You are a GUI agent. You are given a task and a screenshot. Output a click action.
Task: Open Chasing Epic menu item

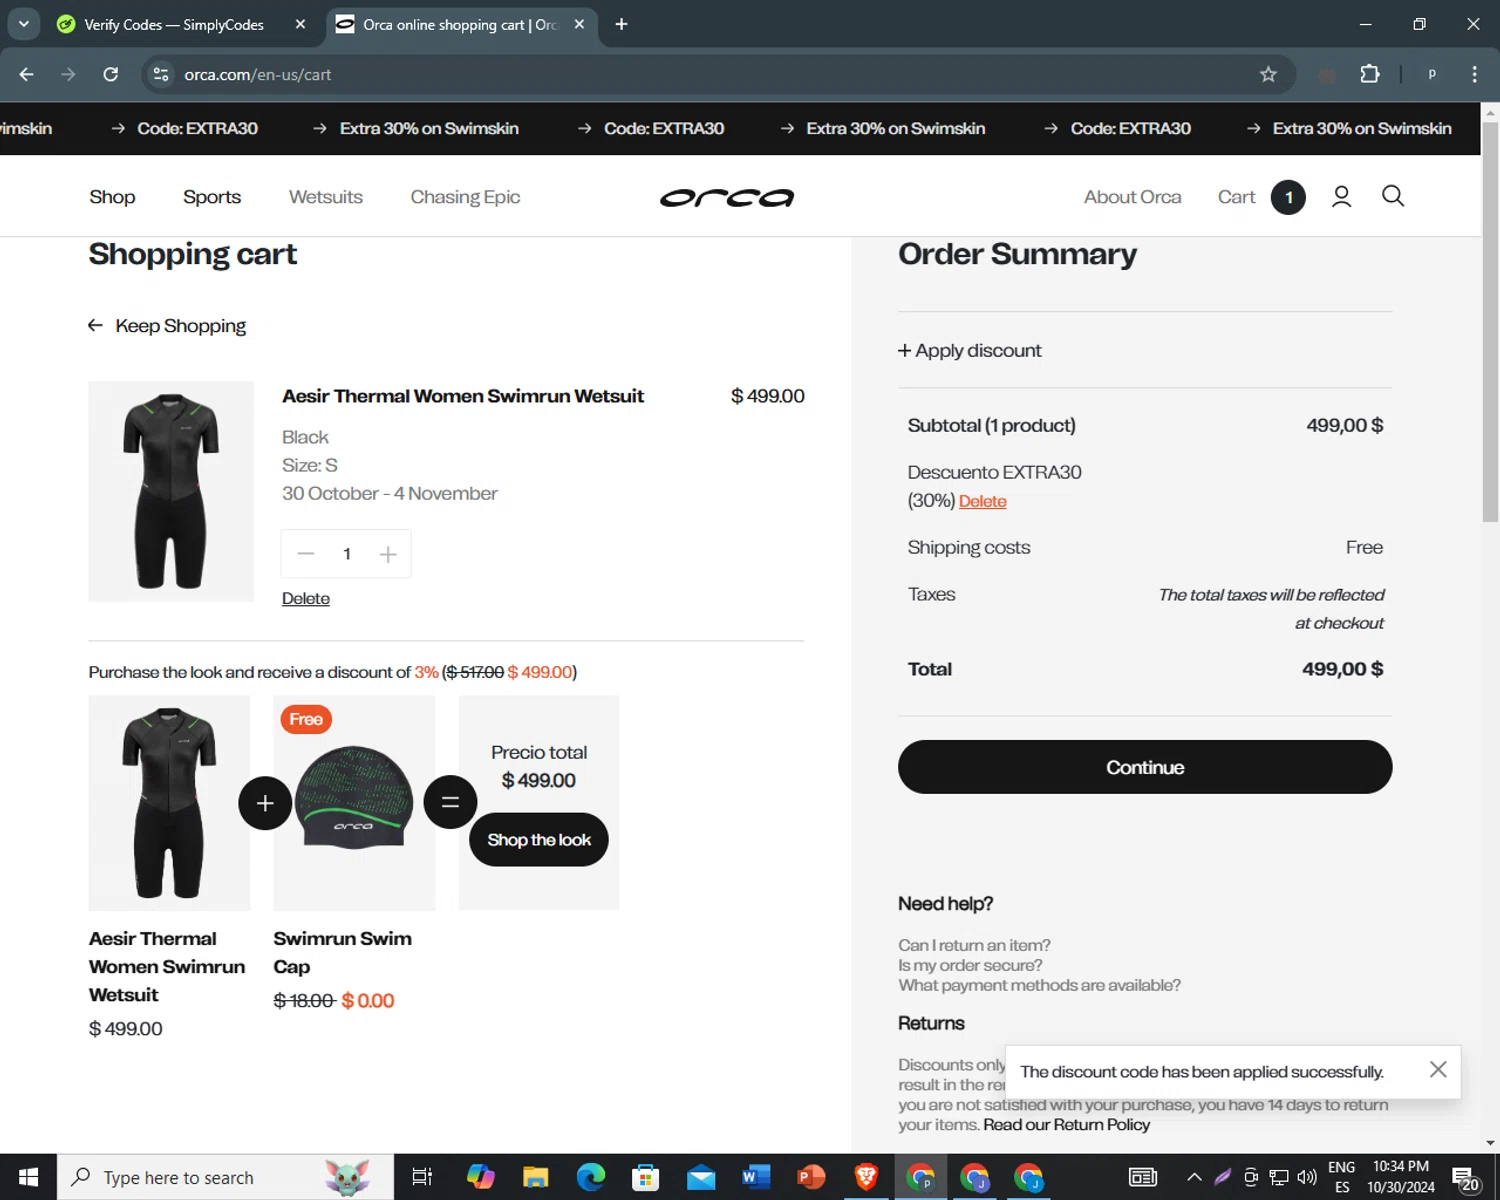[x=465, y=197]
